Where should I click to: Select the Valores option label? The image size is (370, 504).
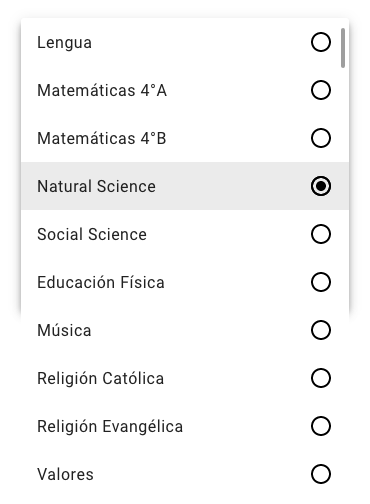[x=65, y=474]
